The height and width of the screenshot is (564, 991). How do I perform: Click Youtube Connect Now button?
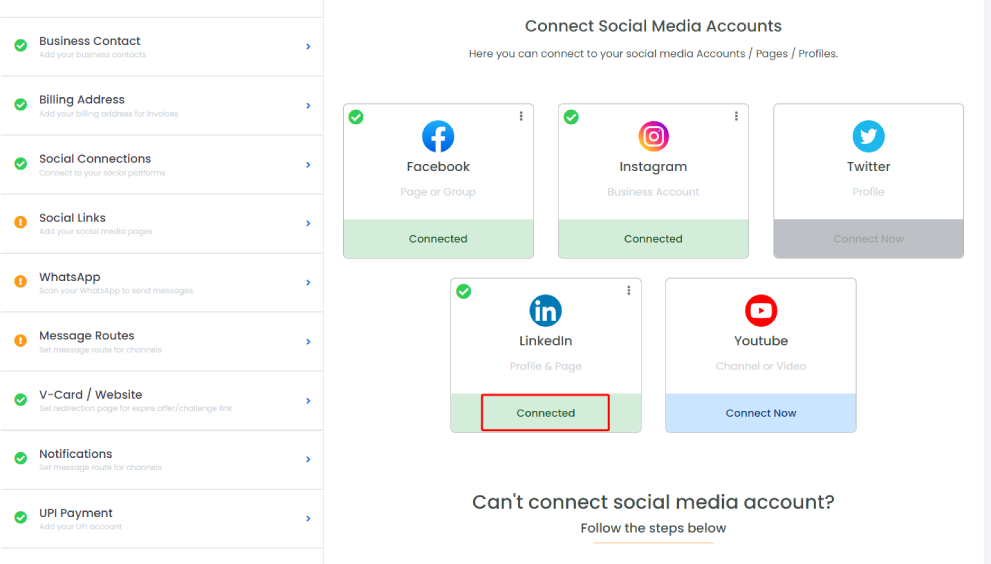tap(761, 413)
